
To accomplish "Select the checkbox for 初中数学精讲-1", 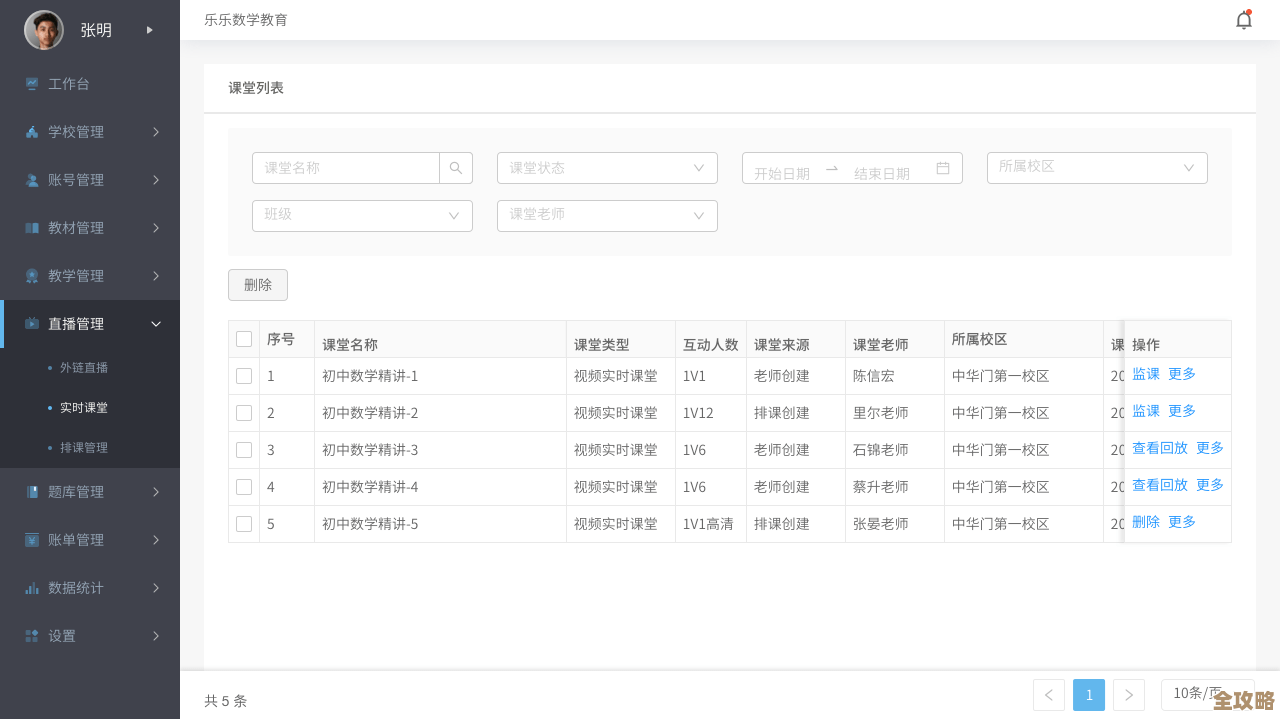I will [x=244, y=376].
